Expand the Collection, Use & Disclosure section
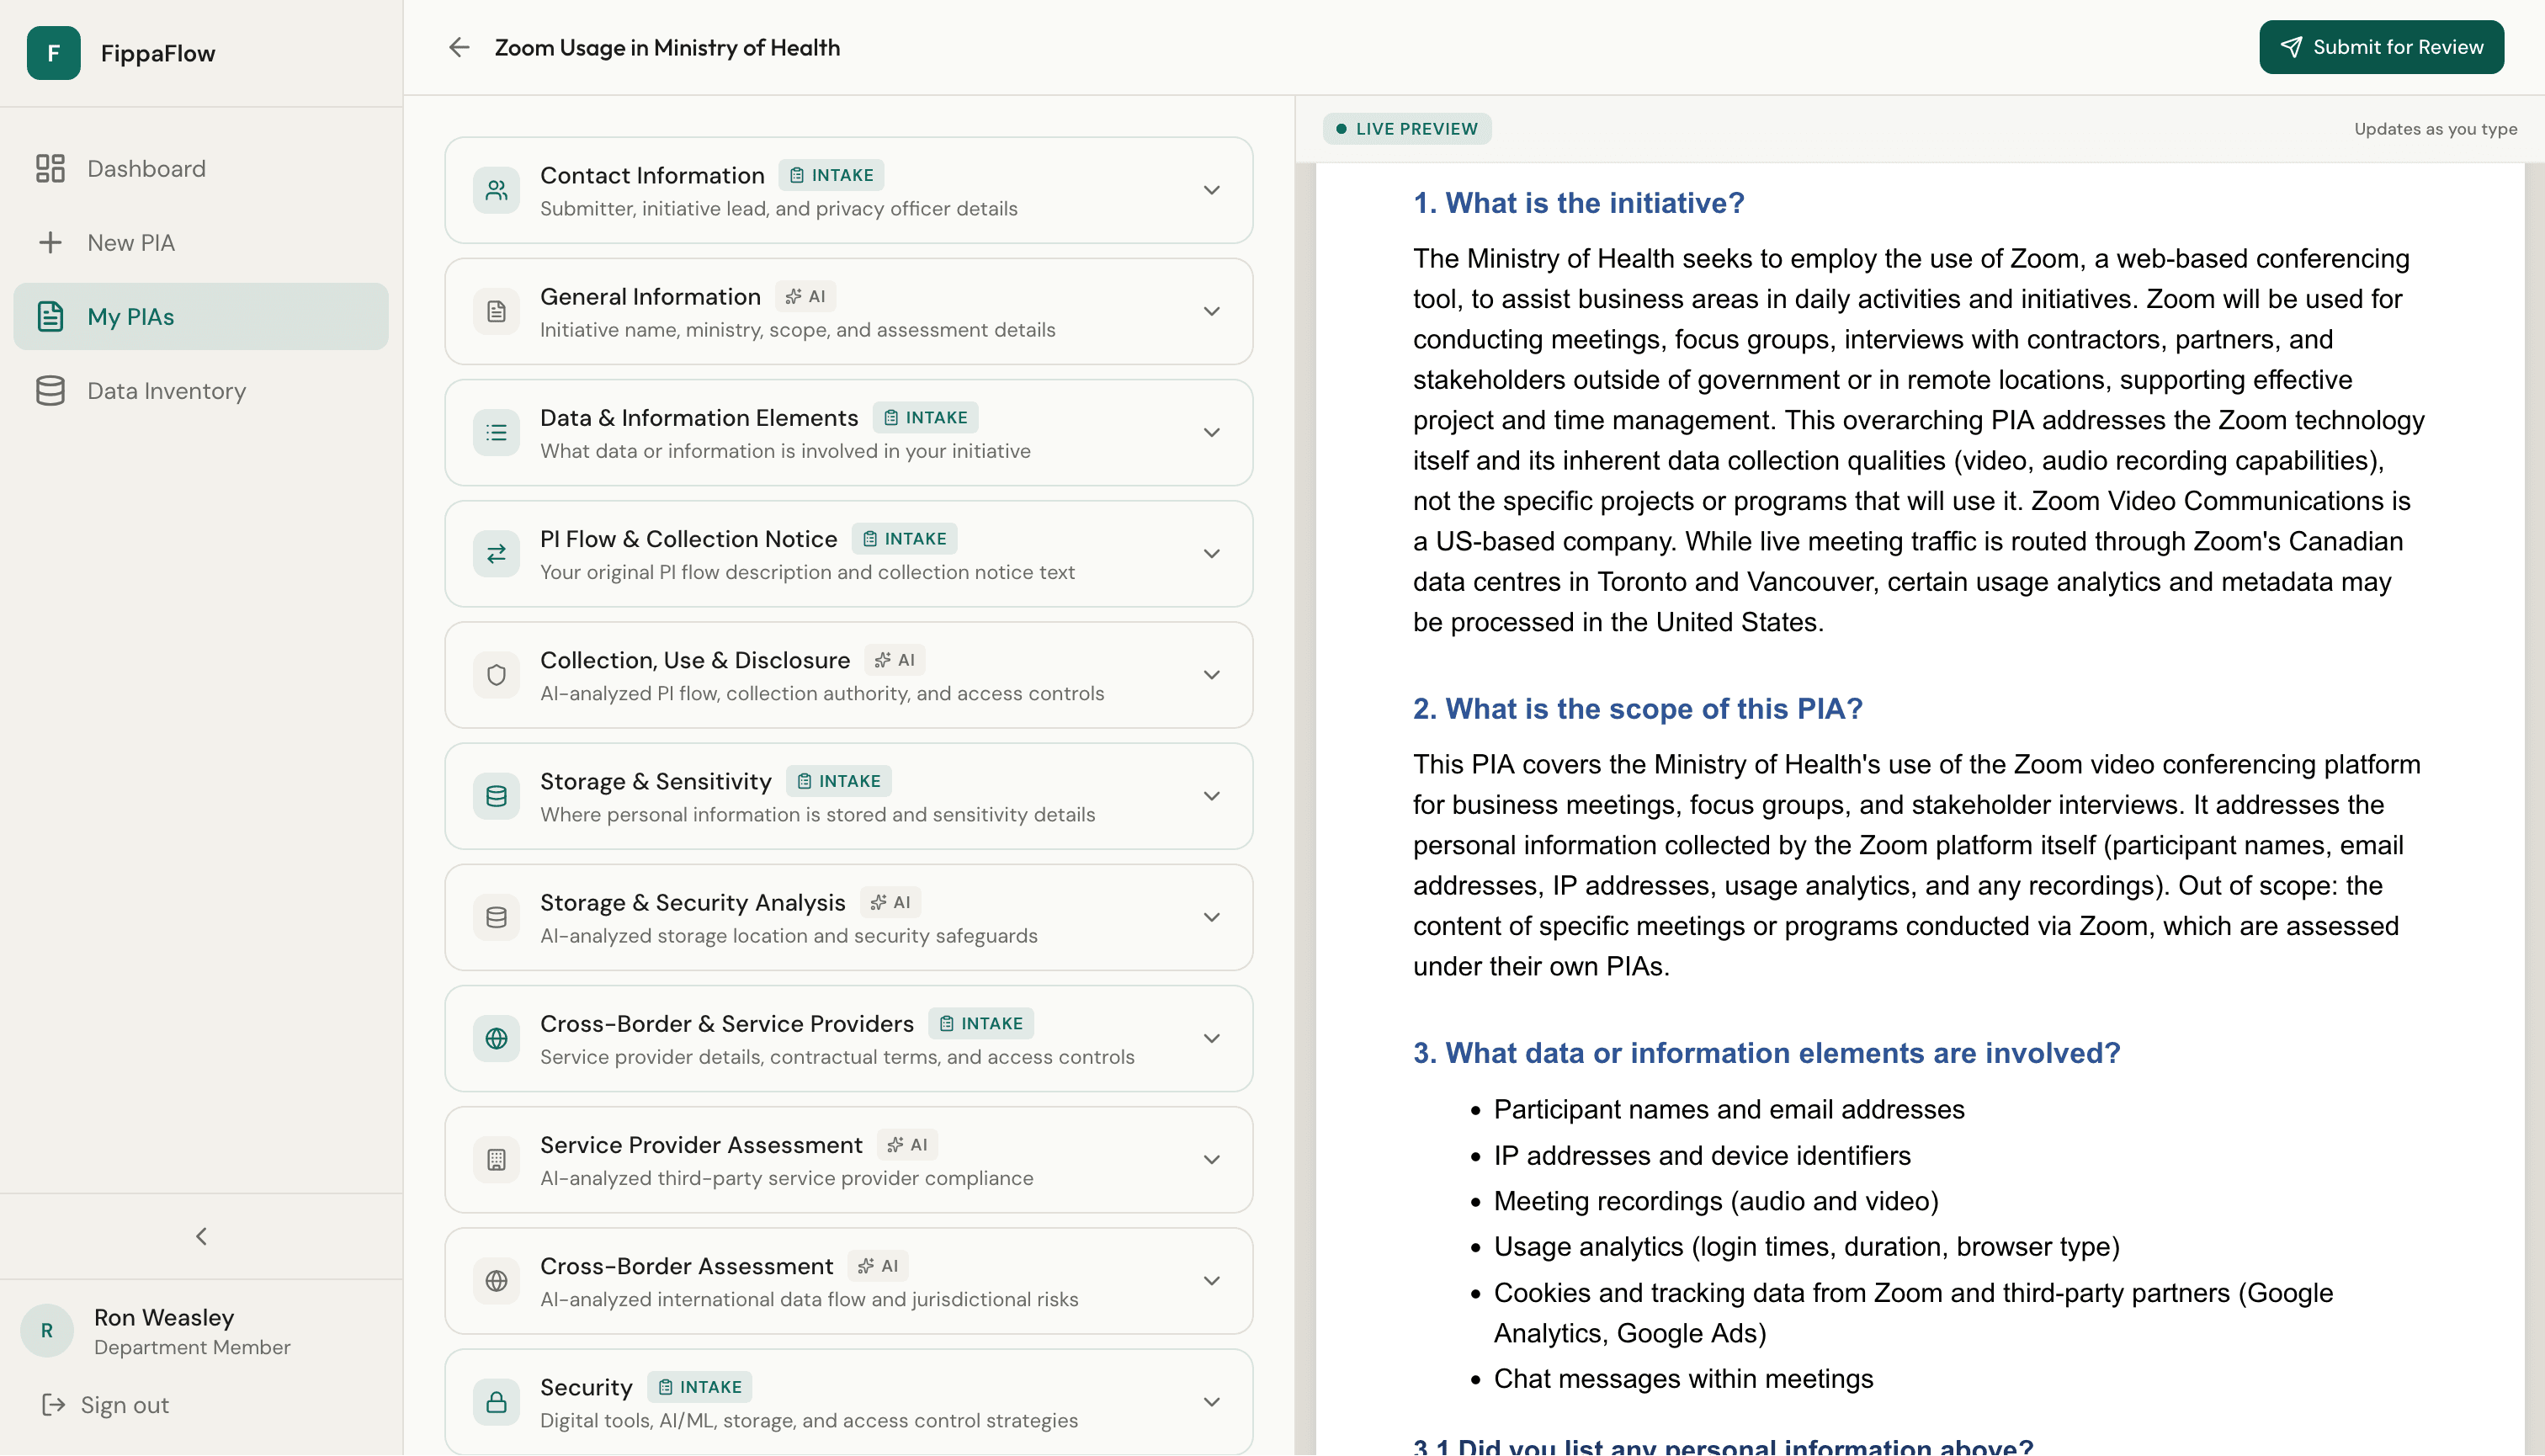Image resolution: width=2545 pixels, height=1456 pixels. [x=1211, y=675]
